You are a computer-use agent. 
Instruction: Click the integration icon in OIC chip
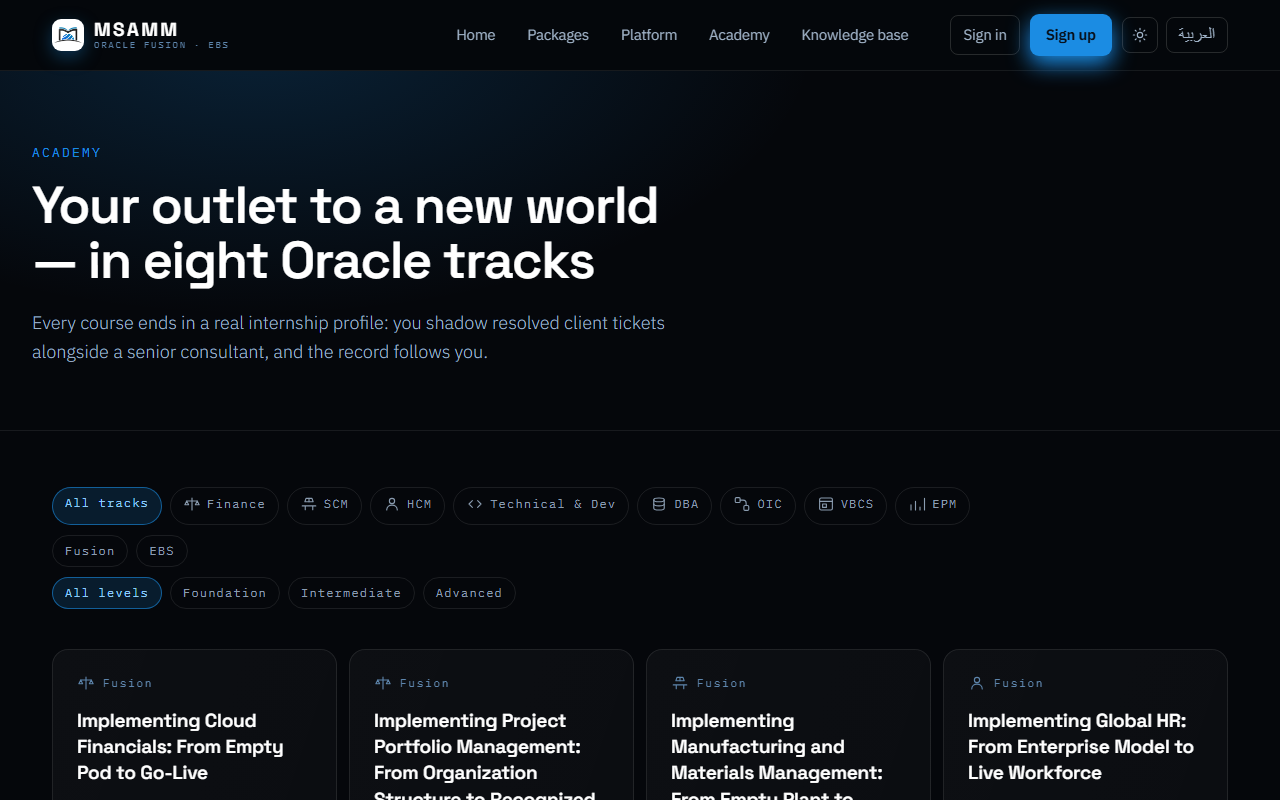click(742, 505)
